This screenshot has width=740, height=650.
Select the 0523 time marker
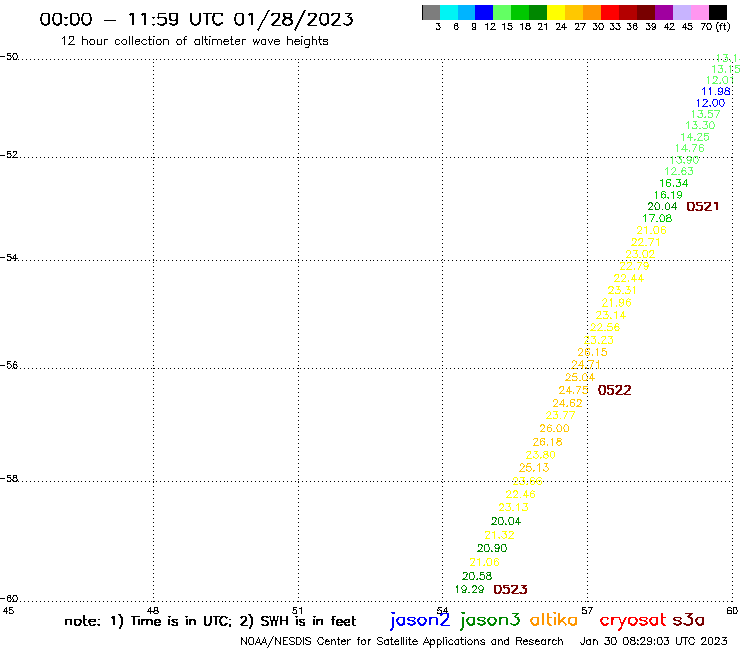coord(510,589)
